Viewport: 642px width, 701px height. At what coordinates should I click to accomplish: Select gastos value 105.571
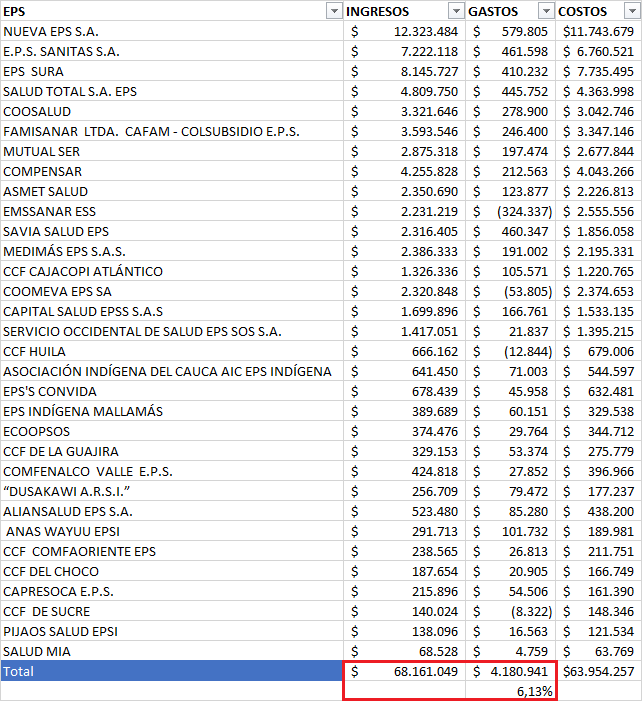click(511, 271)
